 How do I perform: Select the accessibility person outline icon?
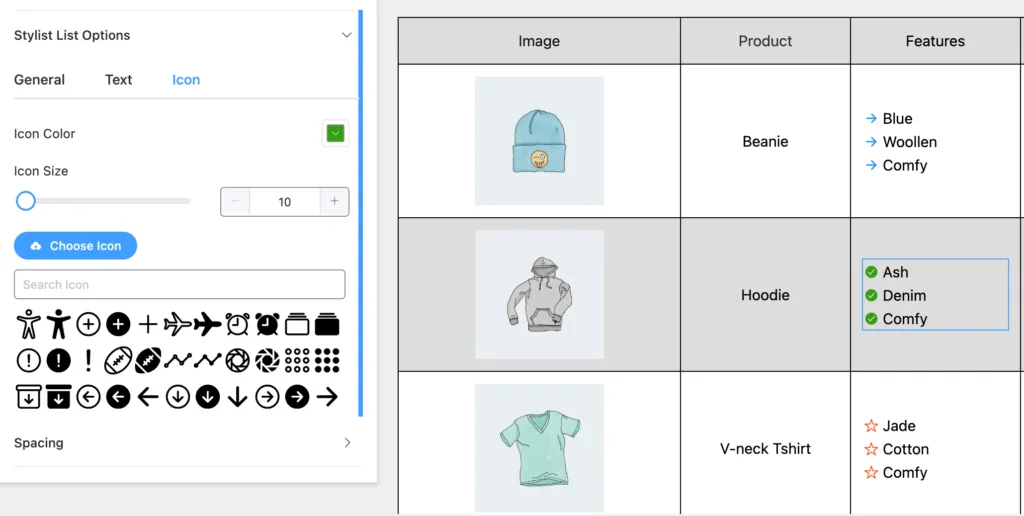(29, 324)
